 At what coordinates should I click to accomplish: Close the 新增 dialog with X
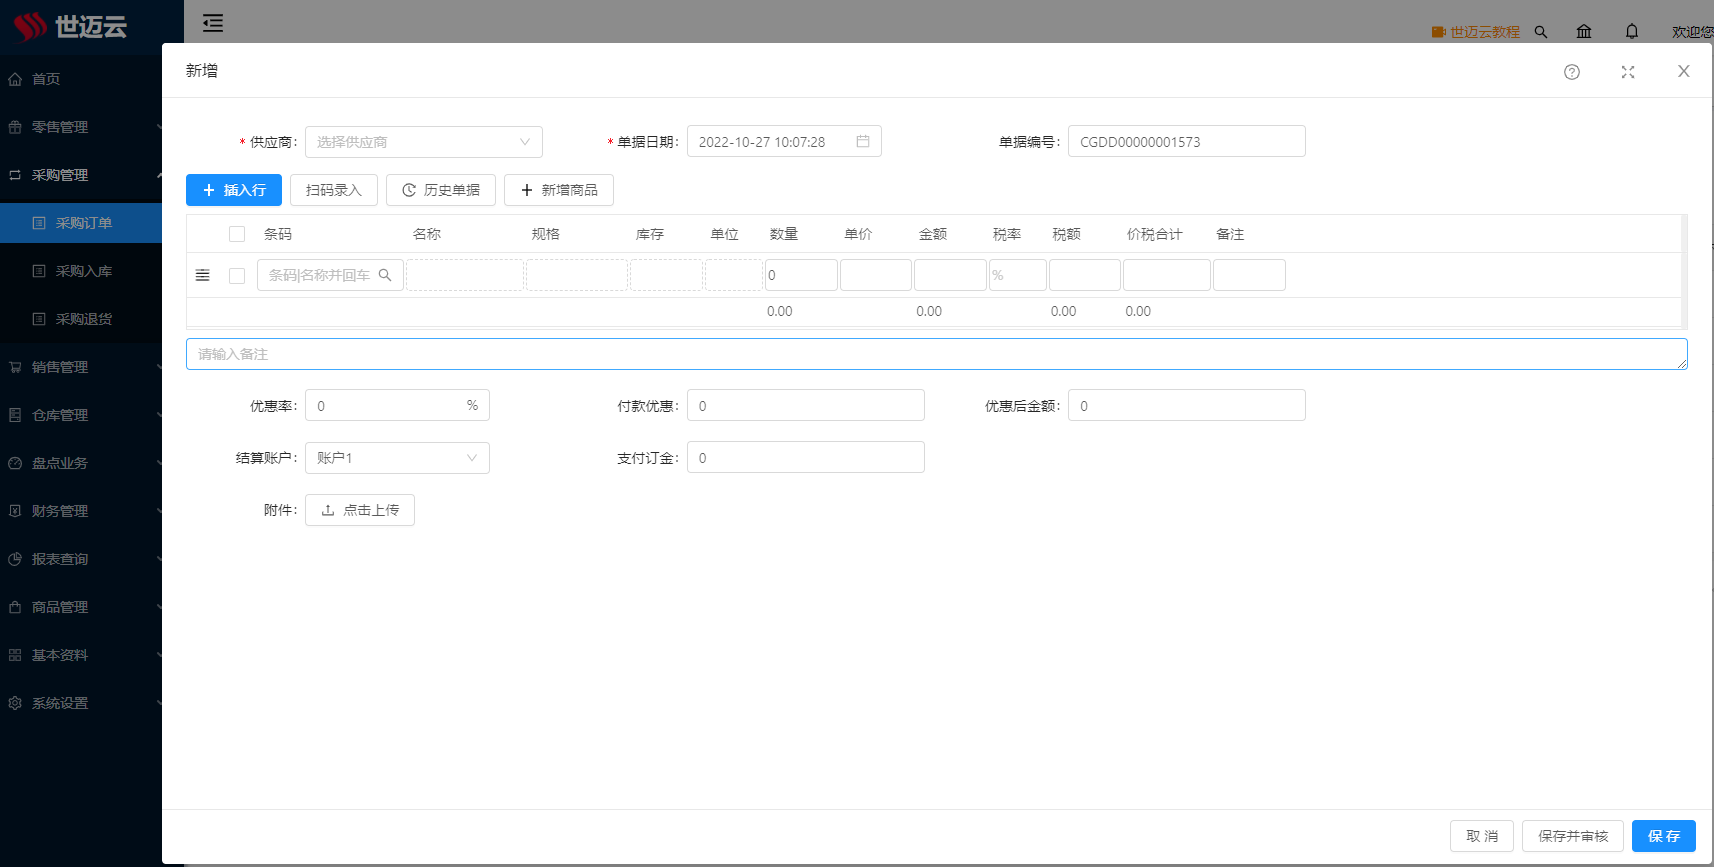[x=1684, y=71]
